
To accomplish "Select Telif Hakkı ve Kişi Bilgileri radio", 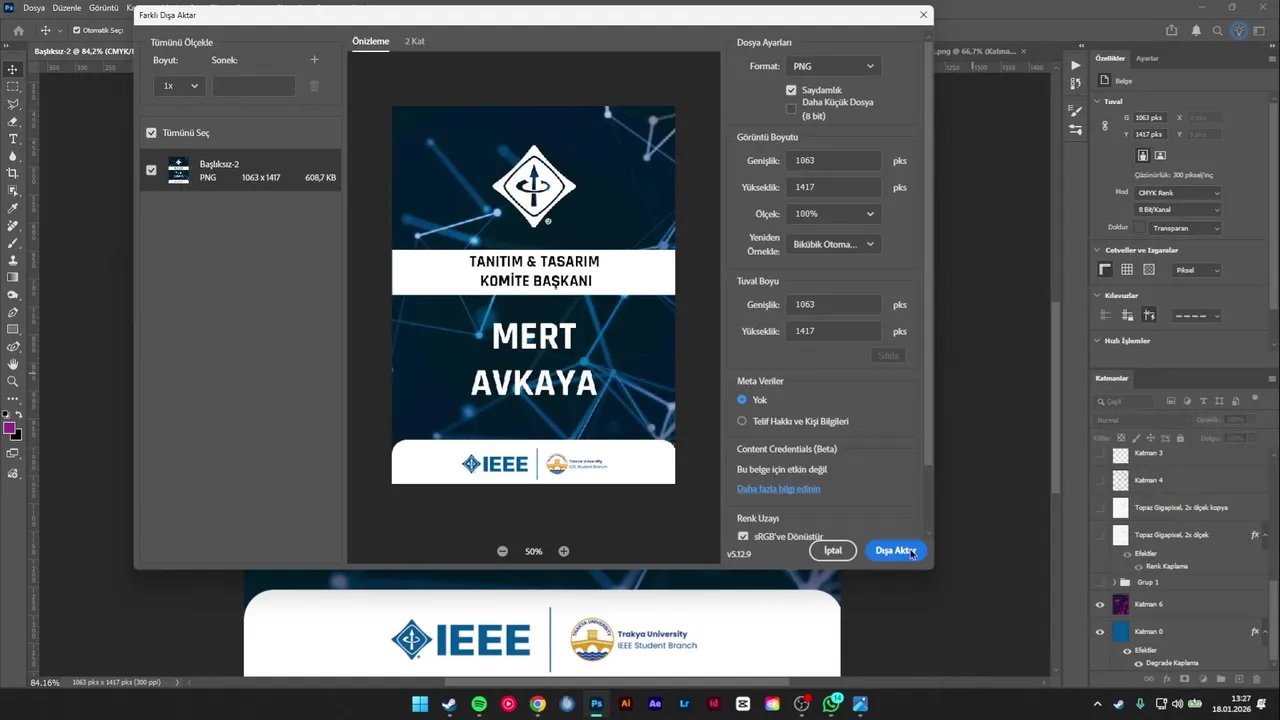I will [x=742, y=421].
